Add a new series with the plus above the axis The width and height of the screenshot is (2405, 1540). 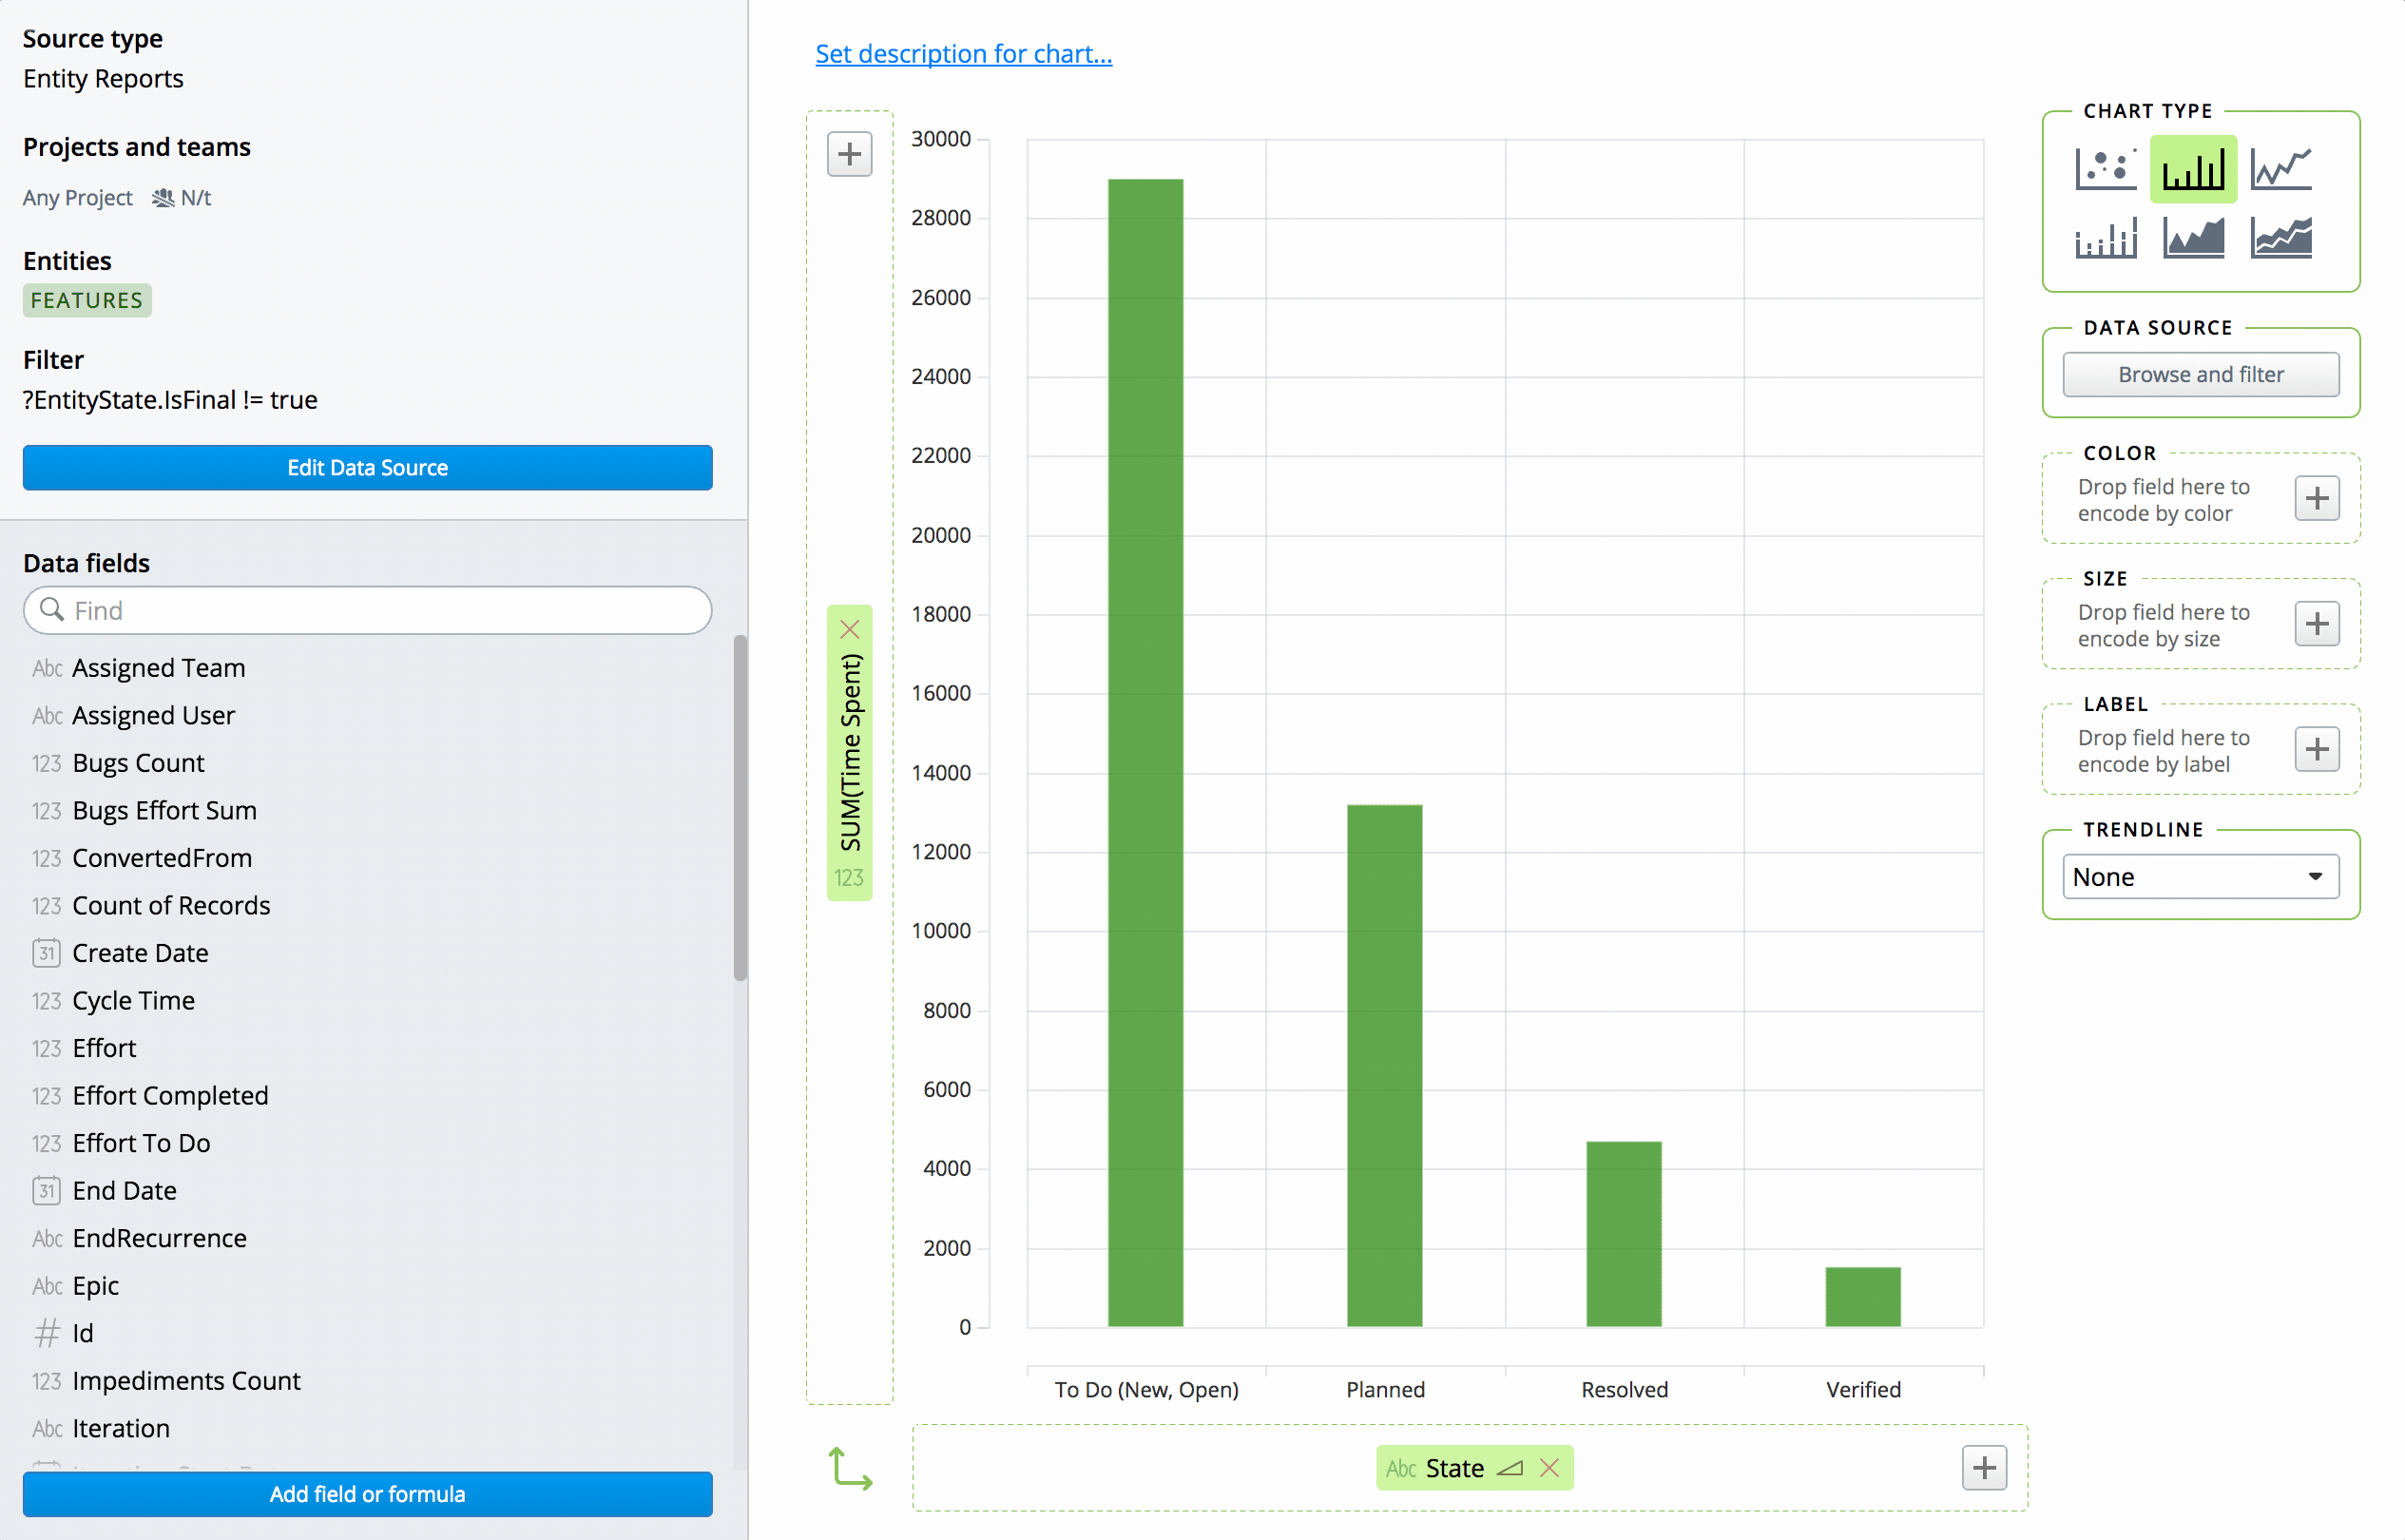[849, 153]
